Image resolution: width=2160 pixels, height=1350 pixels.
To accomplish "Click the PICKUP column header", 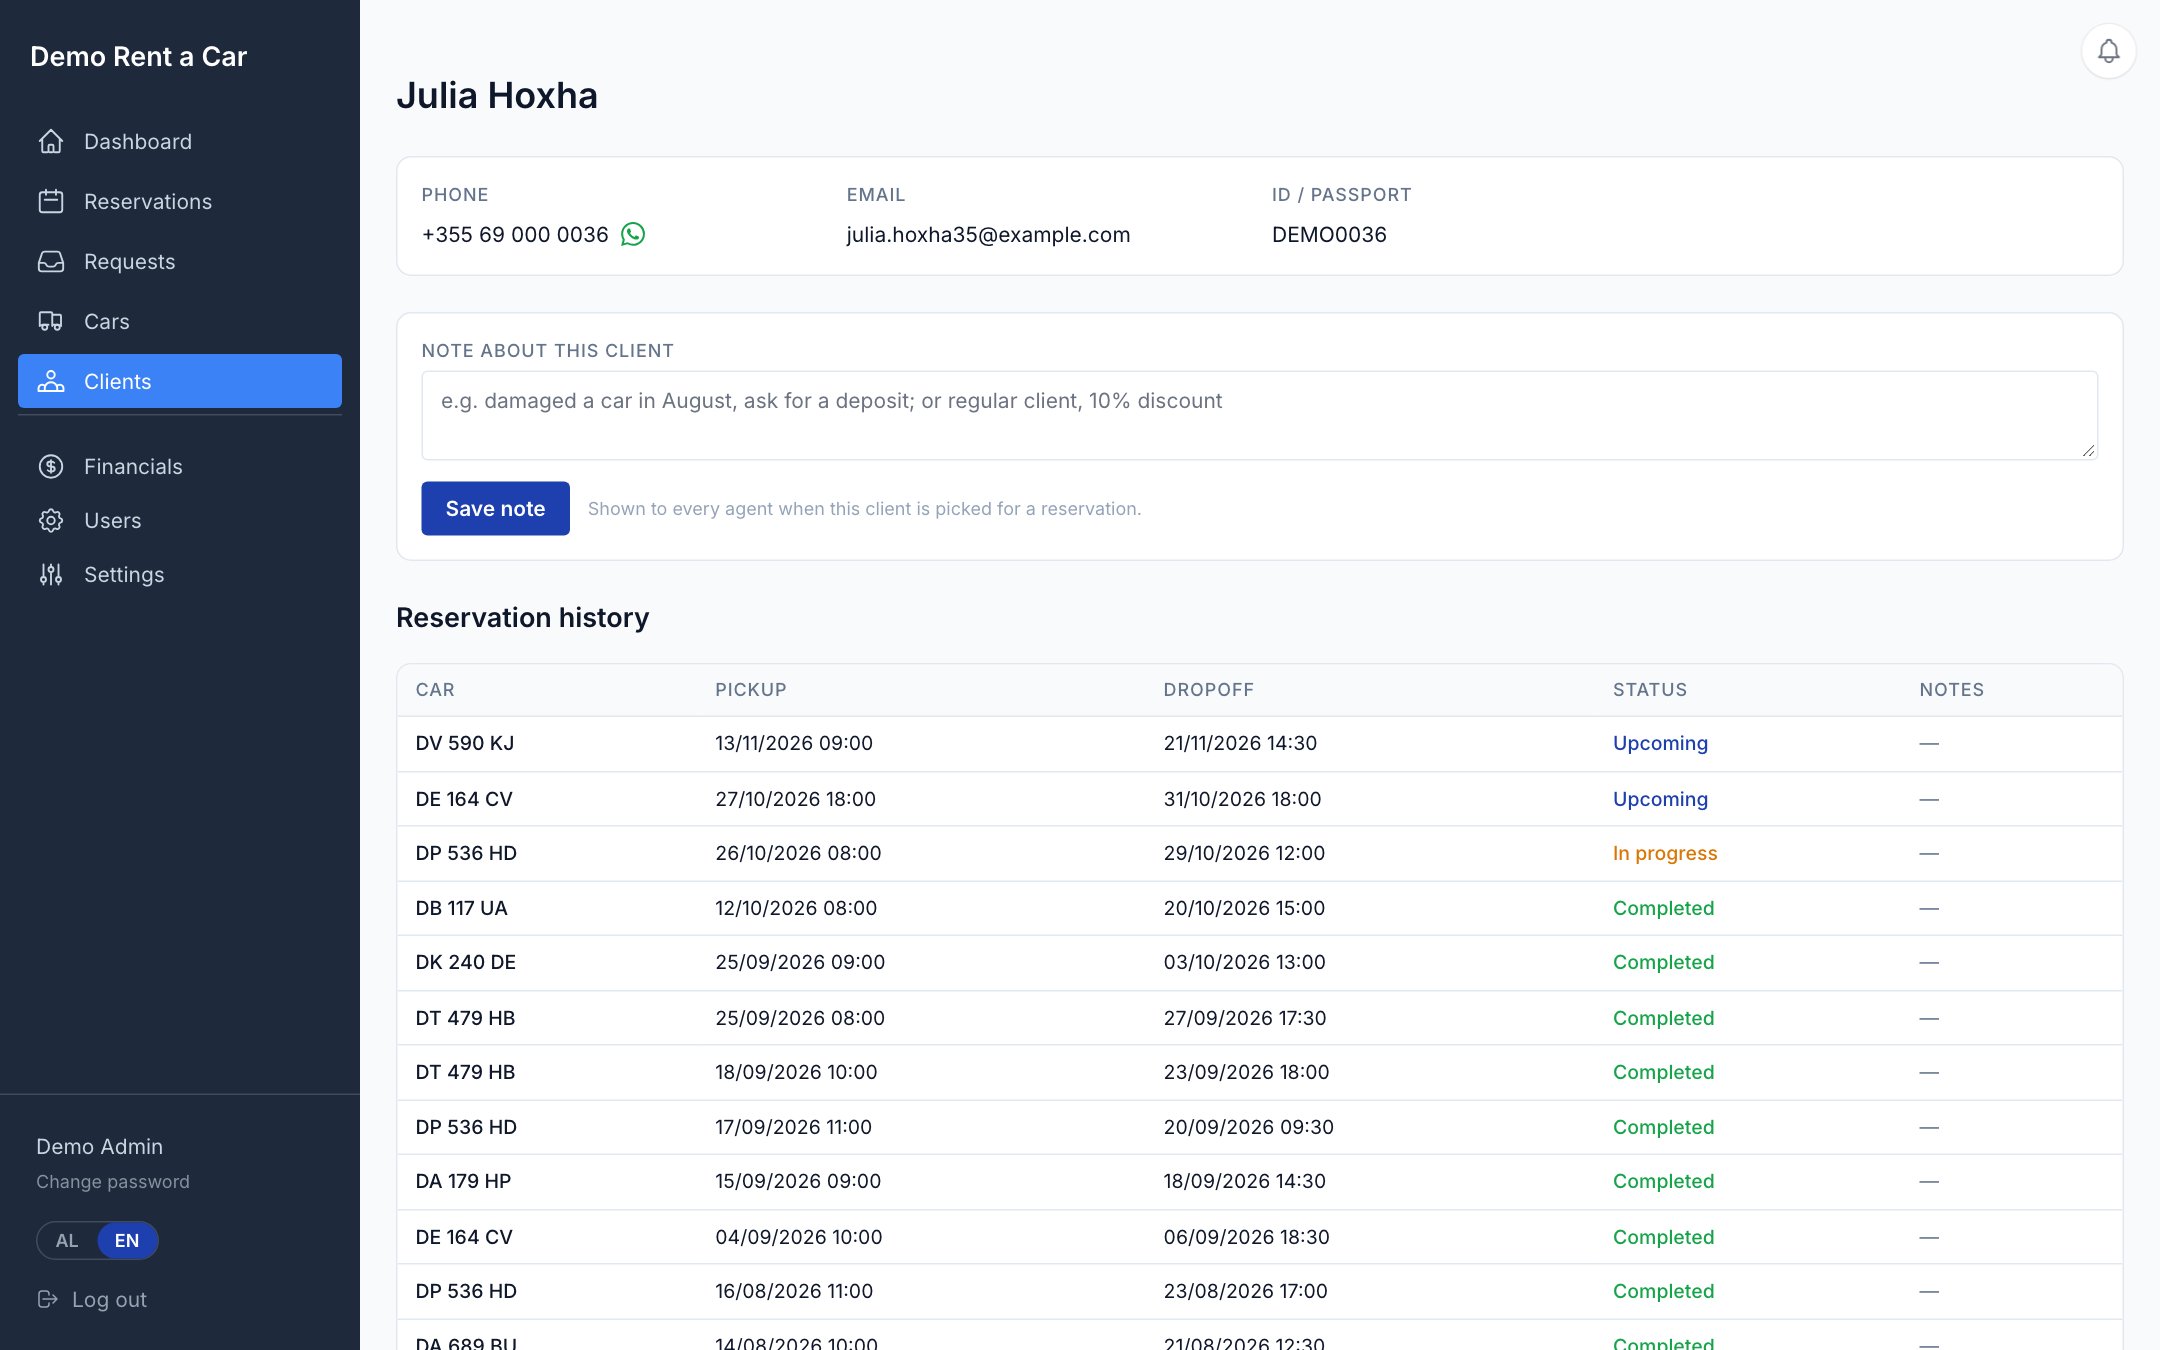I will point(750,689).
